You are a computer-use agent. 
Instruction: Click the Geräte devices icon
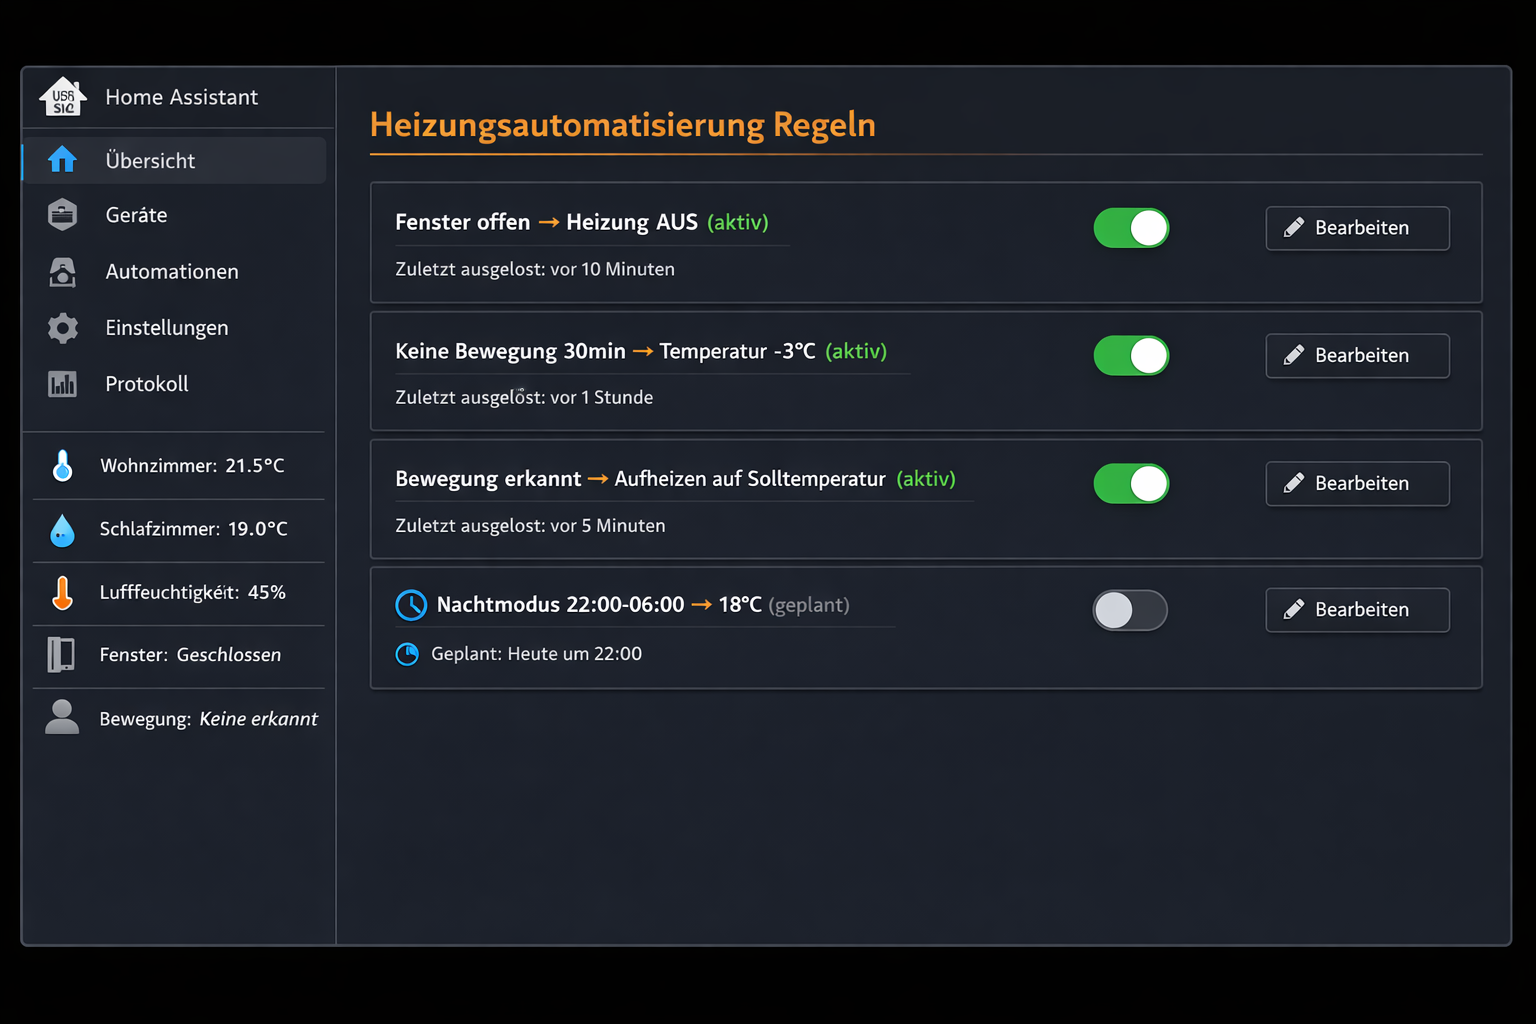pos(62,214)
